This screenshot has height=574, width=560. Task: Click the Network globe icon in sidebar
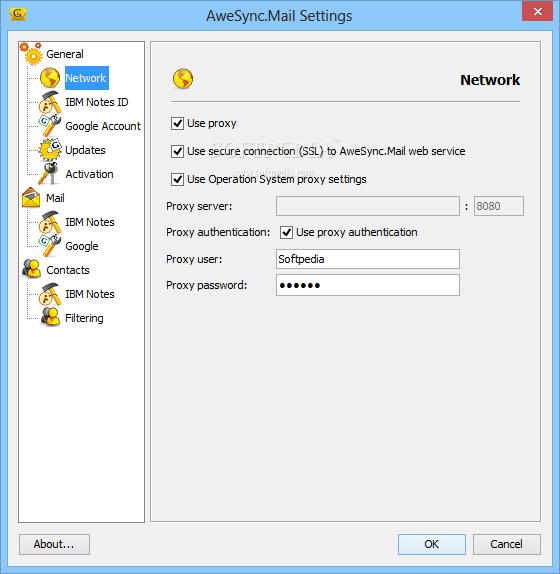(x=50, y=78)
